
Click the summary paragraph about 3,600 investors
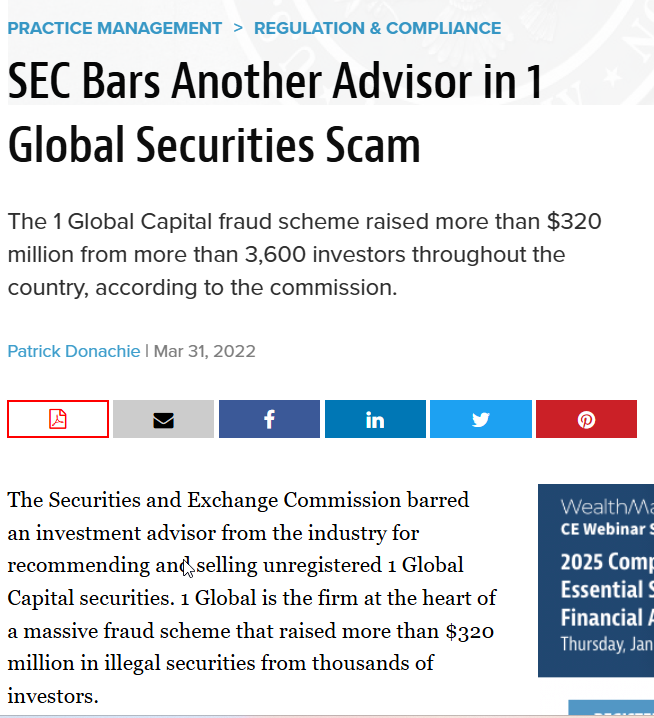tap(305, 255)
